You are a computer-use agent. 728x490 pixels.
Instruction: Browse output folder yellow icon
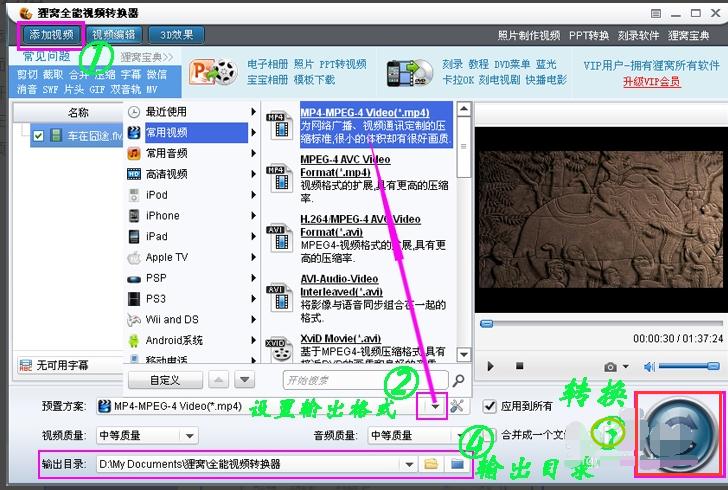coord(431,464)
